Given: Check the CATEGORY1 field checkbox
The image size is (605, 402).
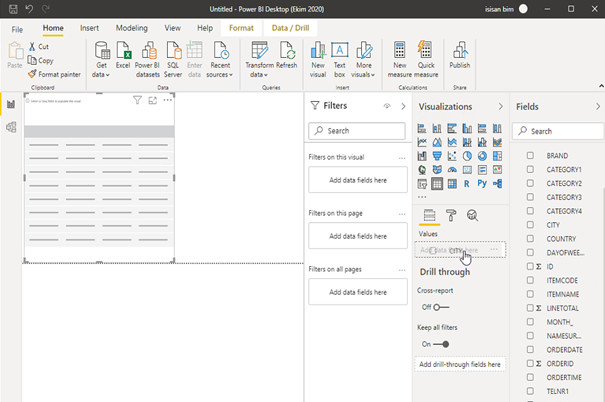Looking at the screenshot, I should click(531, 169).
